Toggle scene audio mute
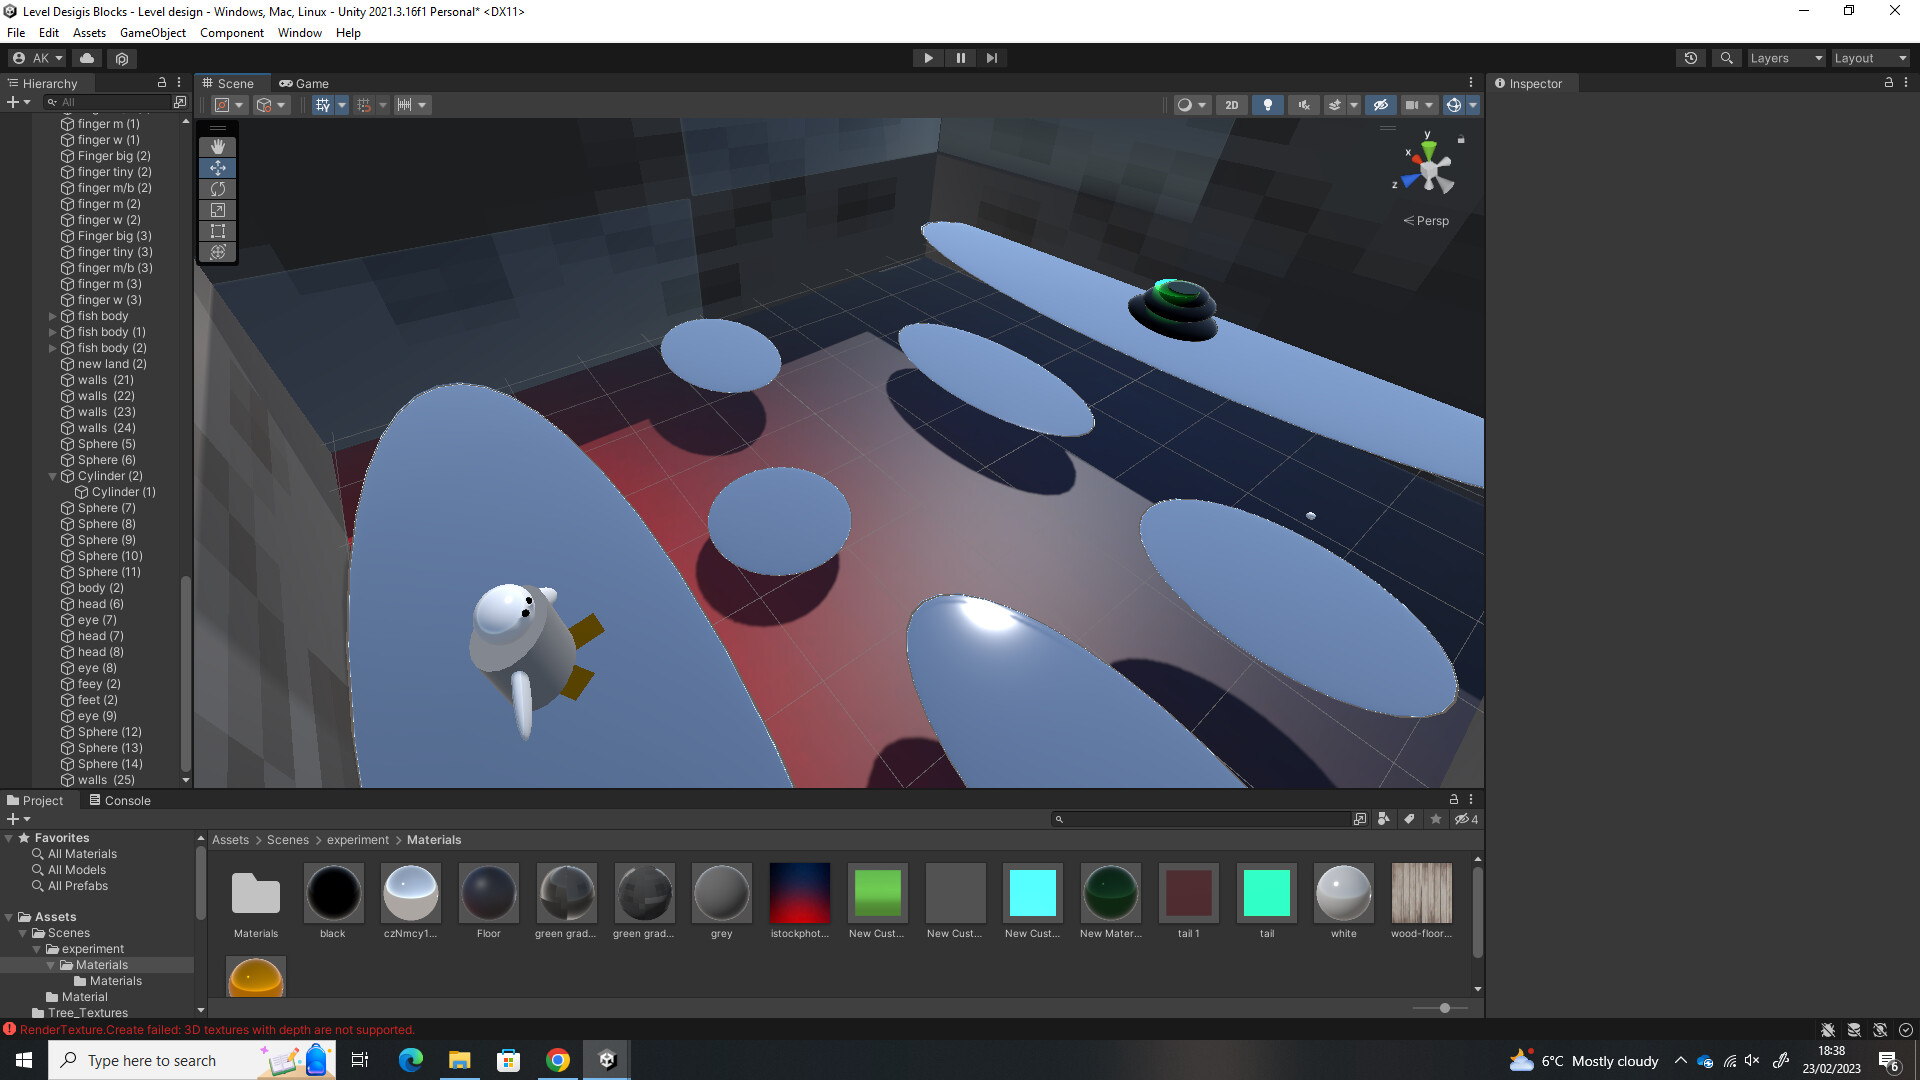This screenshot has width=1920, height=1080. [1303, 105]
